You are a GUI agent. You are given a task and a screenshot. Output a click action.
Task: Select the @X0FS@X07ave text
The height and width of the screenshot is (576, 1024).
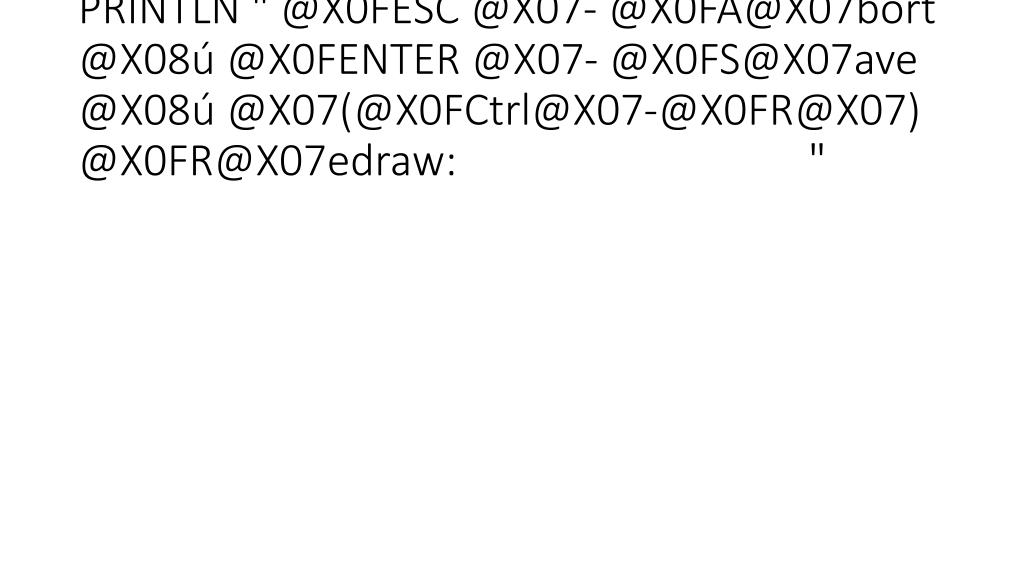[x=765, y=60]
